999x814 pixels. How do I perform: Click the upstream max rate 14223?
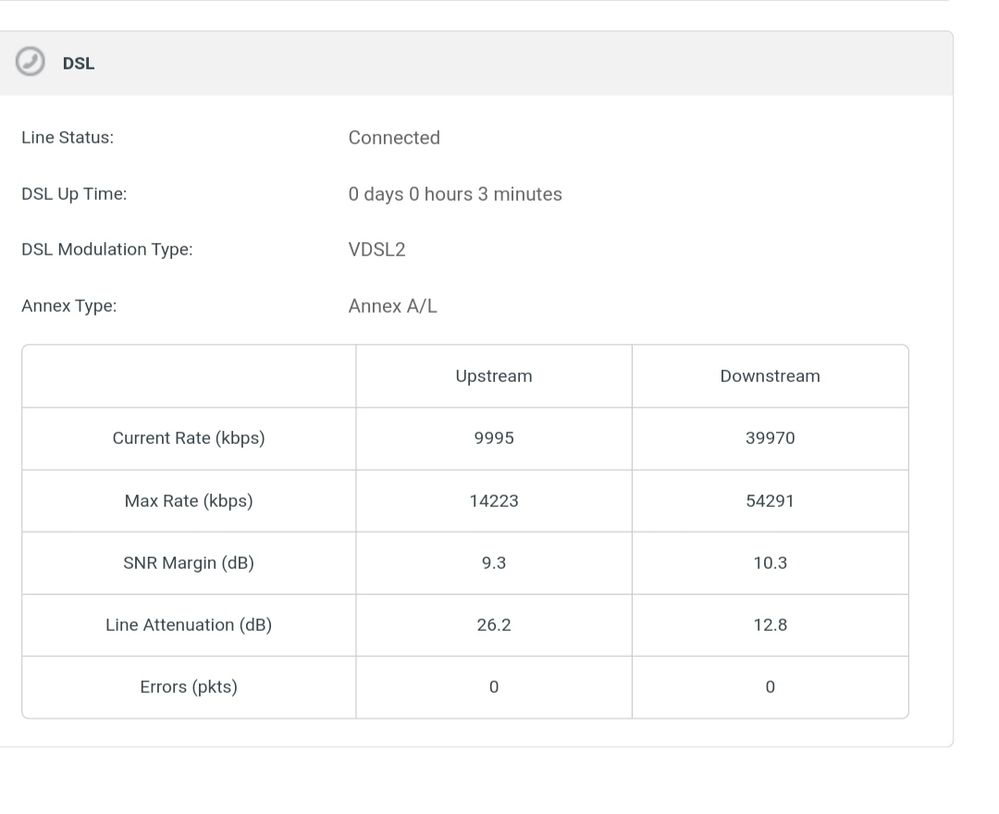[494, 501]
